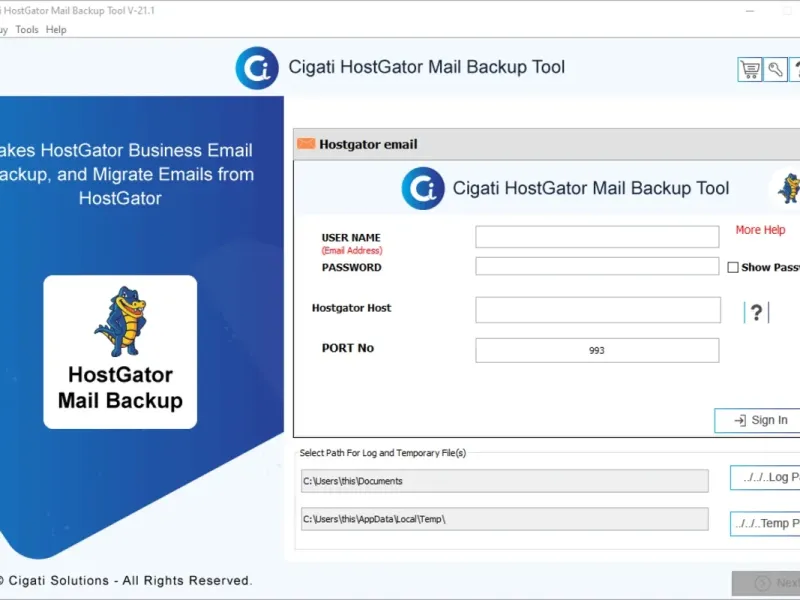Click the Cigati Solutions All Rights Reserved text
The image size is (800, 600).
pyautogui.click(x=125, y=581)
